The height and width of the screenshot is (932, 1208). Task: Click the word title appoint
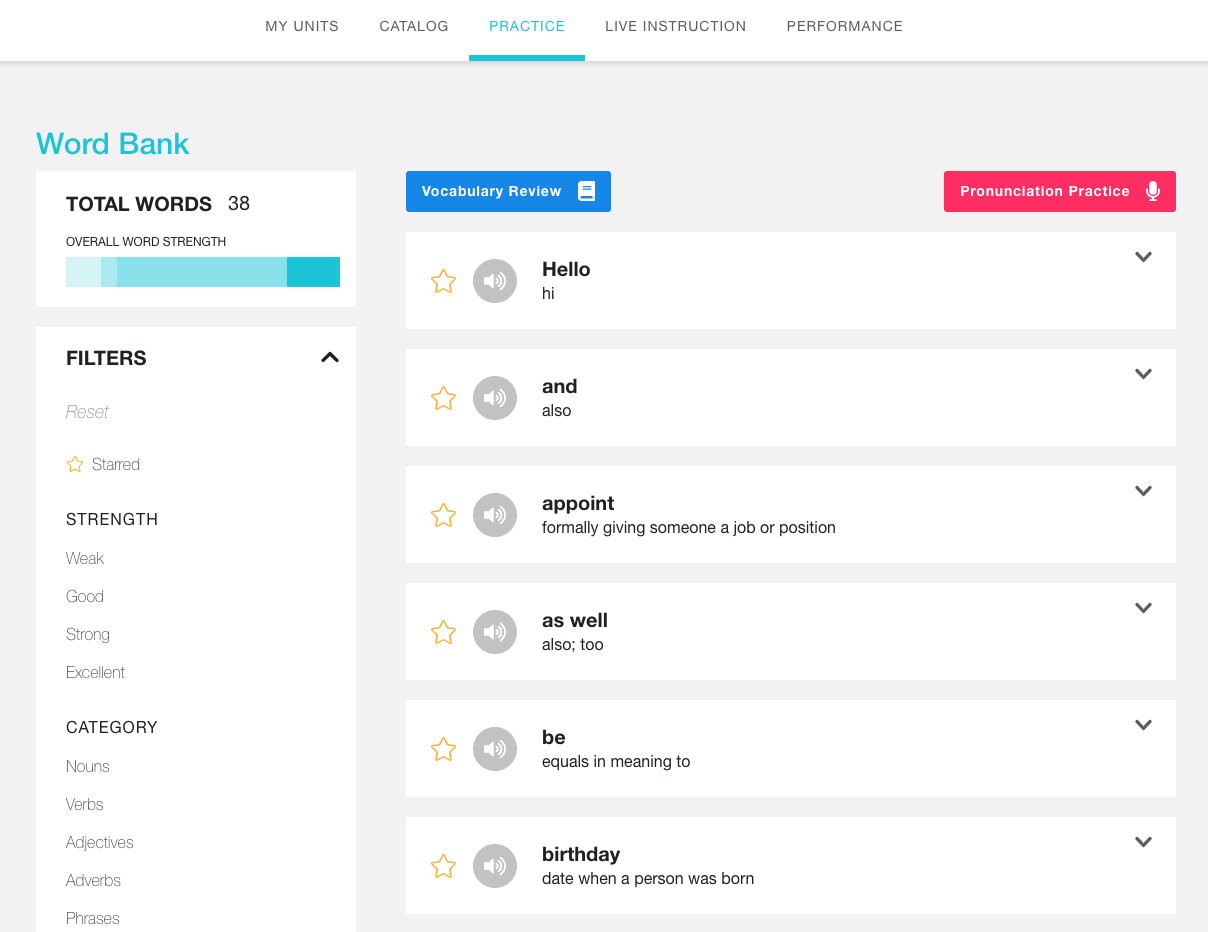[x=578, y=503]
